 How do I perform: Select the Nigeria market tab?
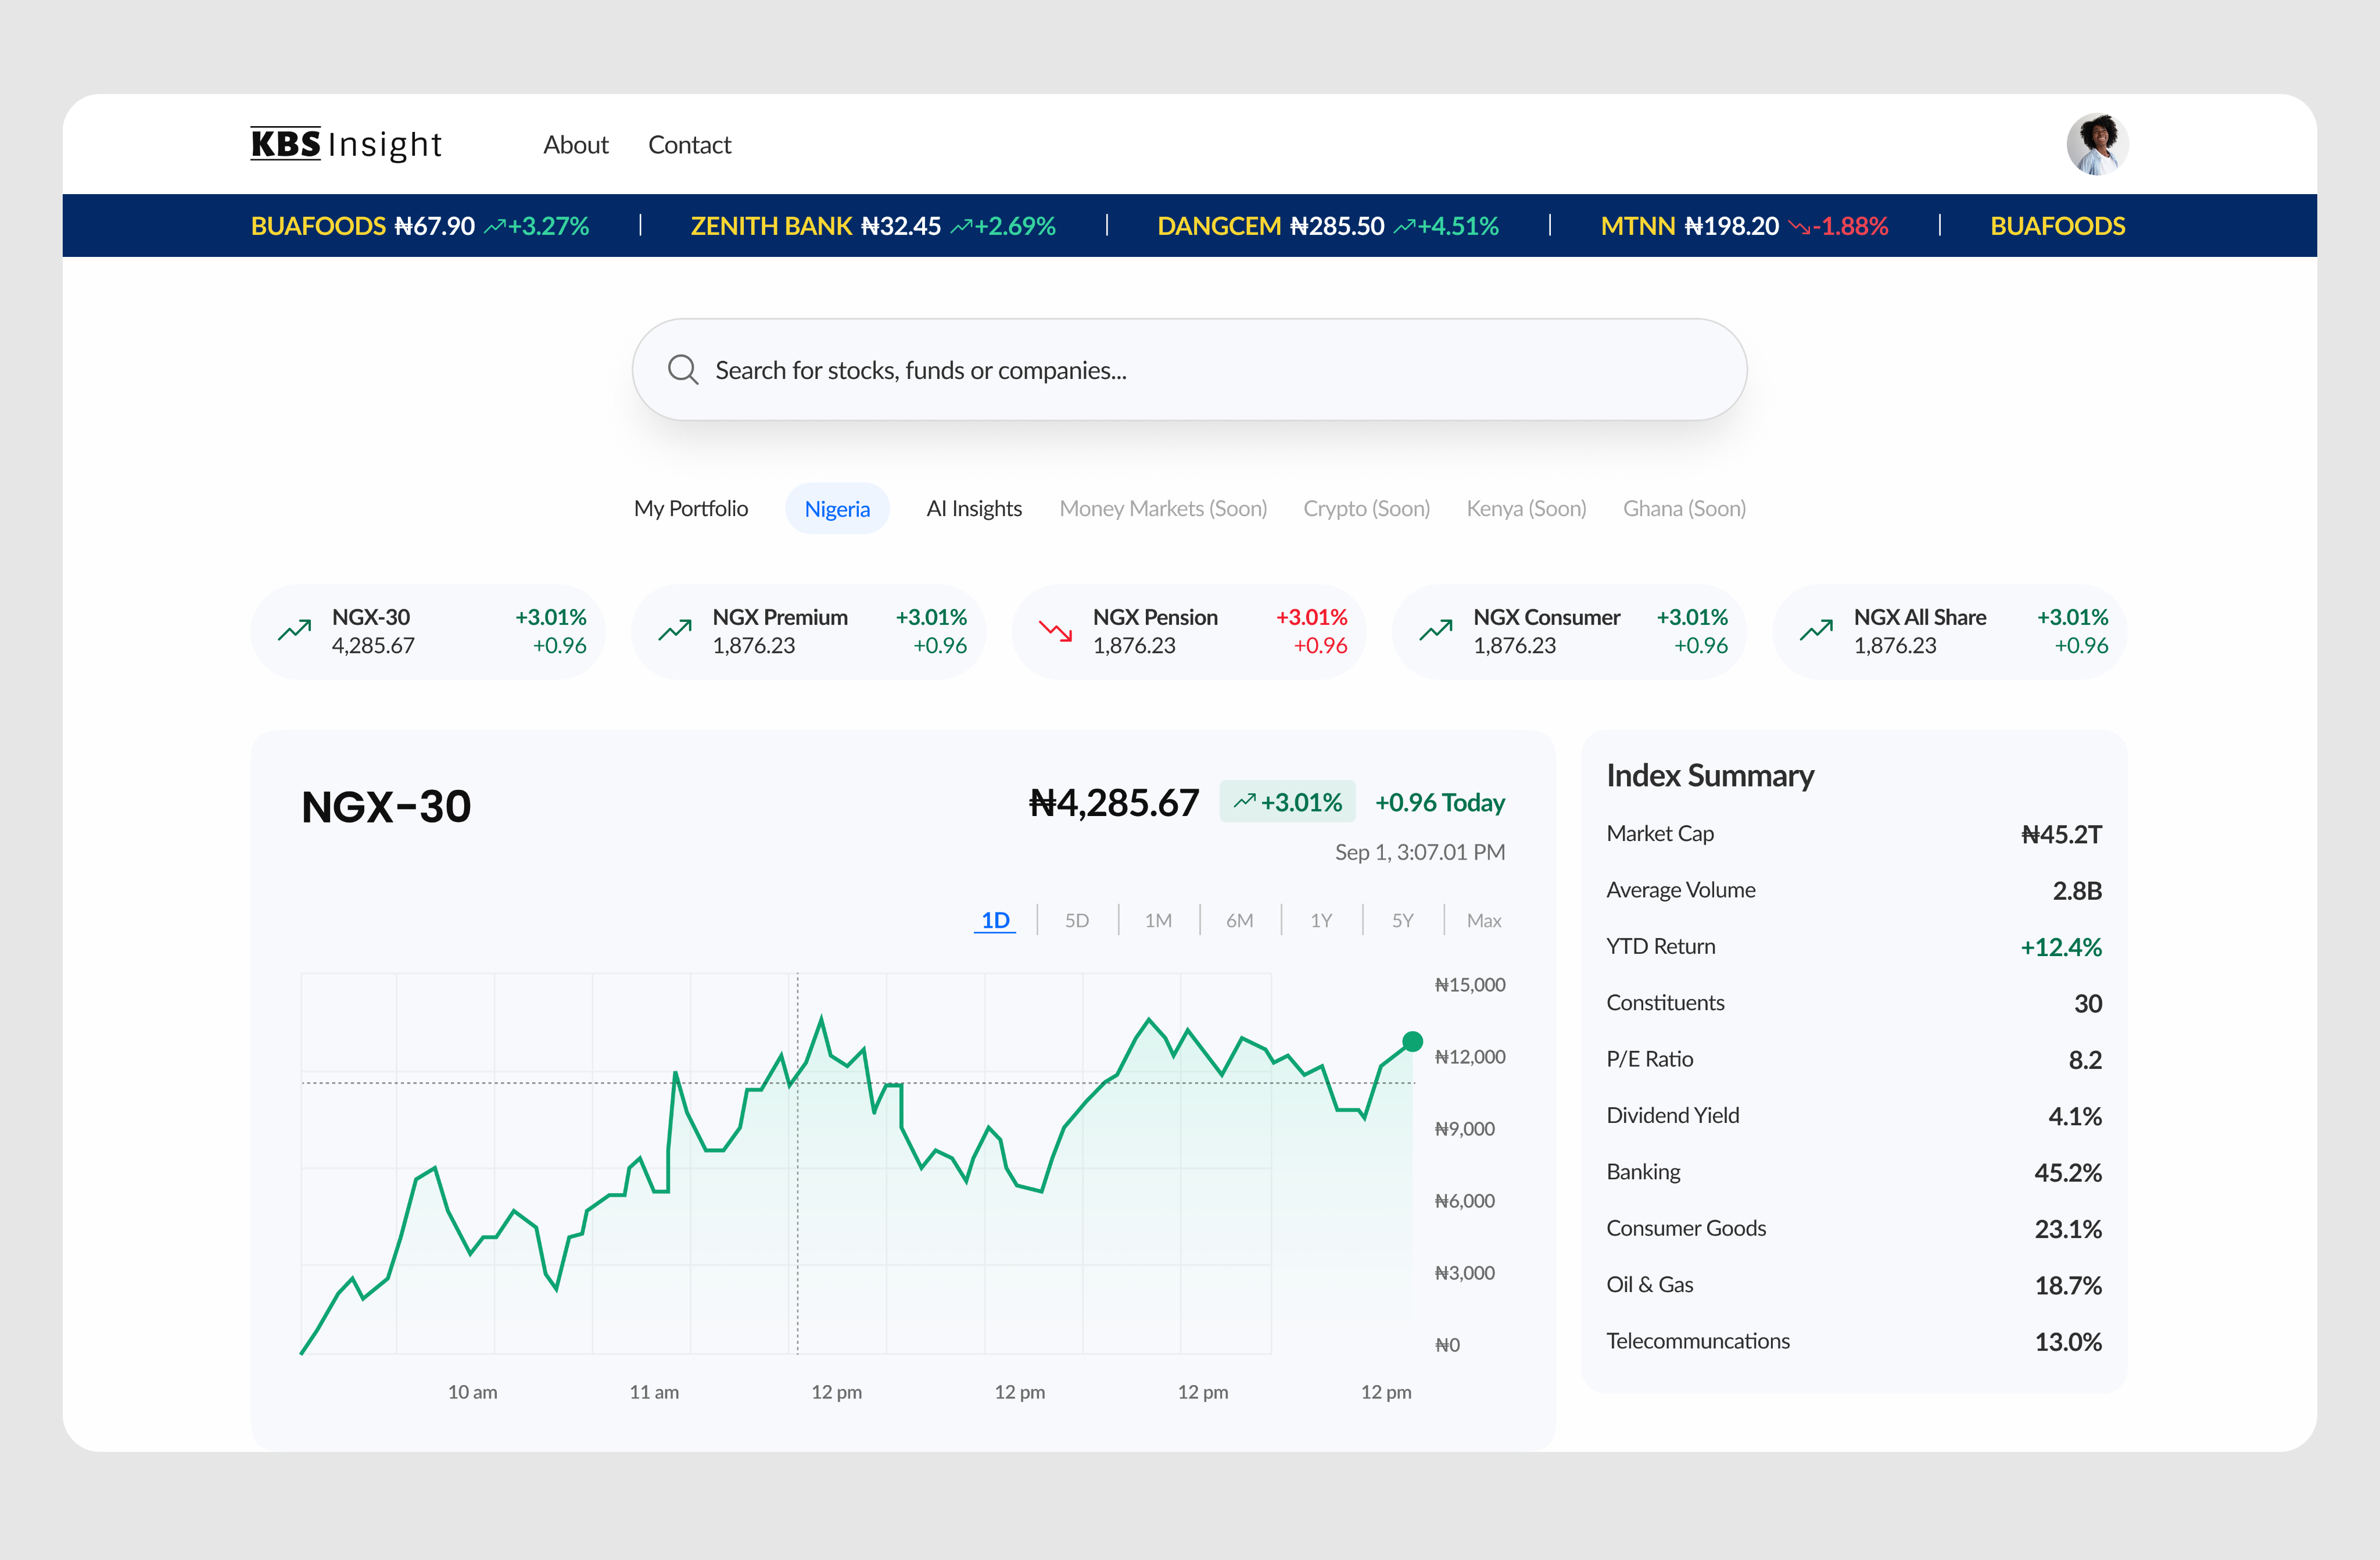click(x=837, y=508)
